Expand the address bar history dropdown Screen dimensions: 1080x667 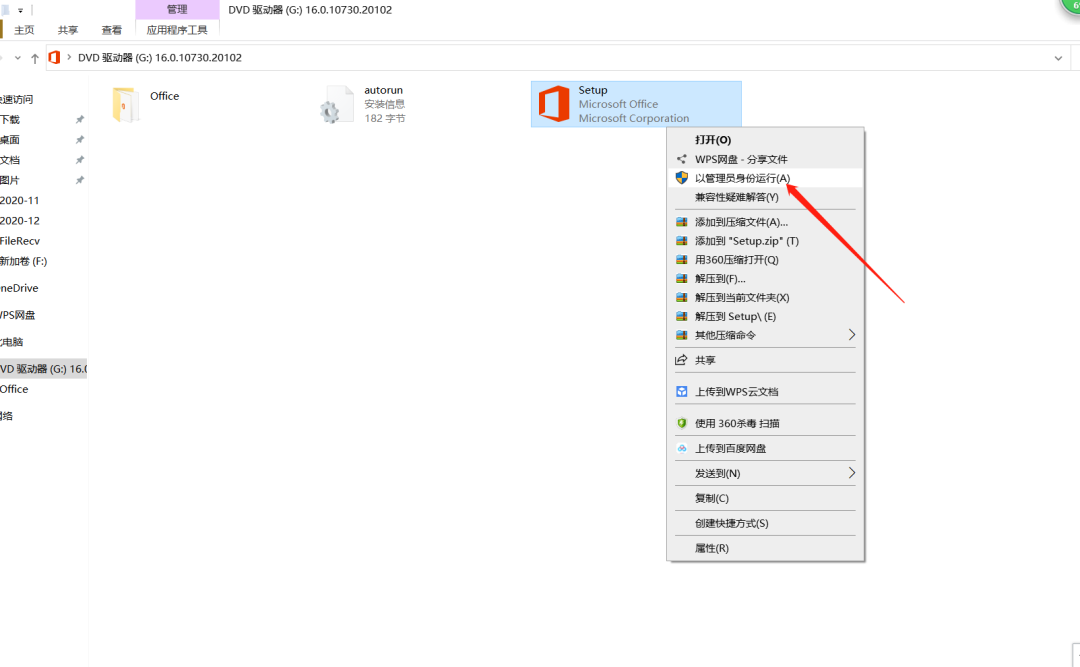point(1058,58)
